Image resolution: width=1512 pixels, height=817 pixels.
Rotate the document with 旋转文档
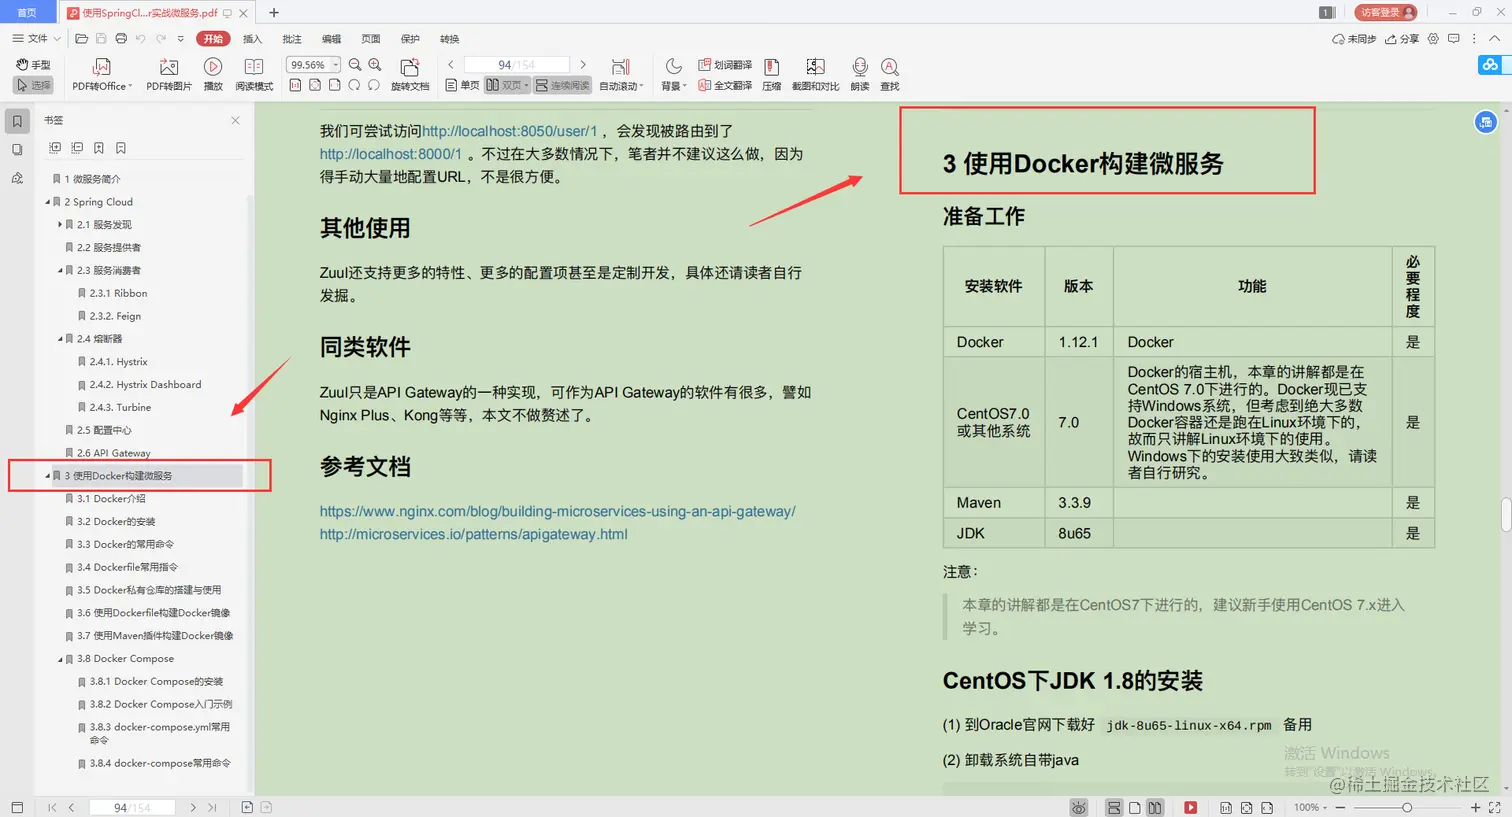pos(409,72)
